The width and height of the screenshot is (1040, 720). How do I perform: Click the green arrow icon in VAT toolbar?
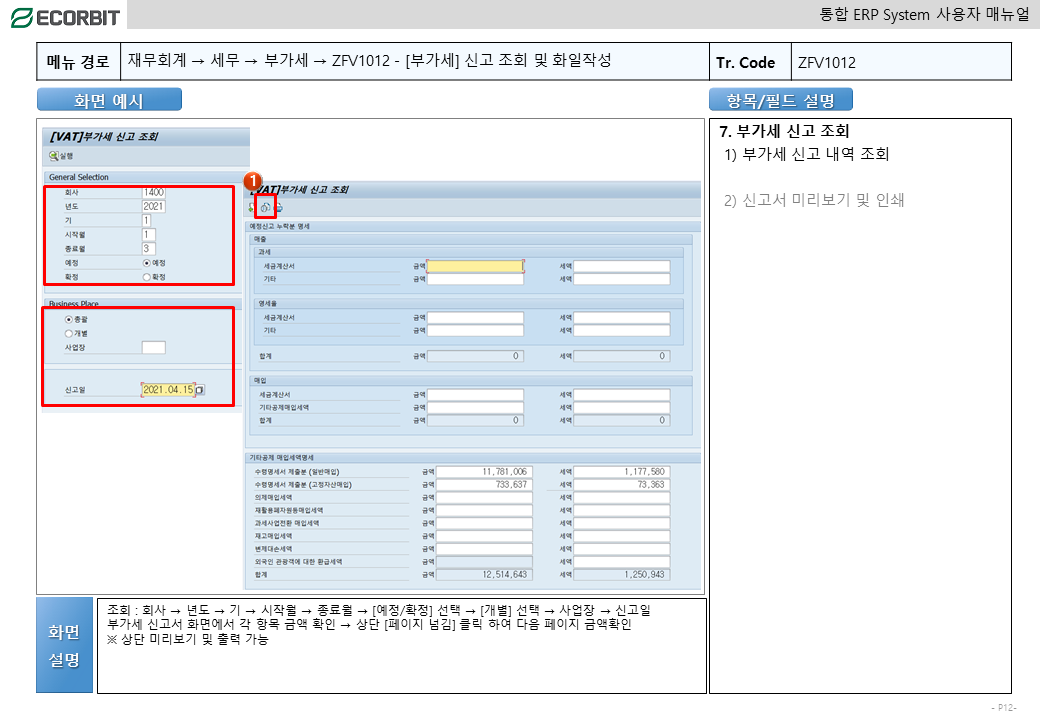pyautogui.click(x=252, y=207)
